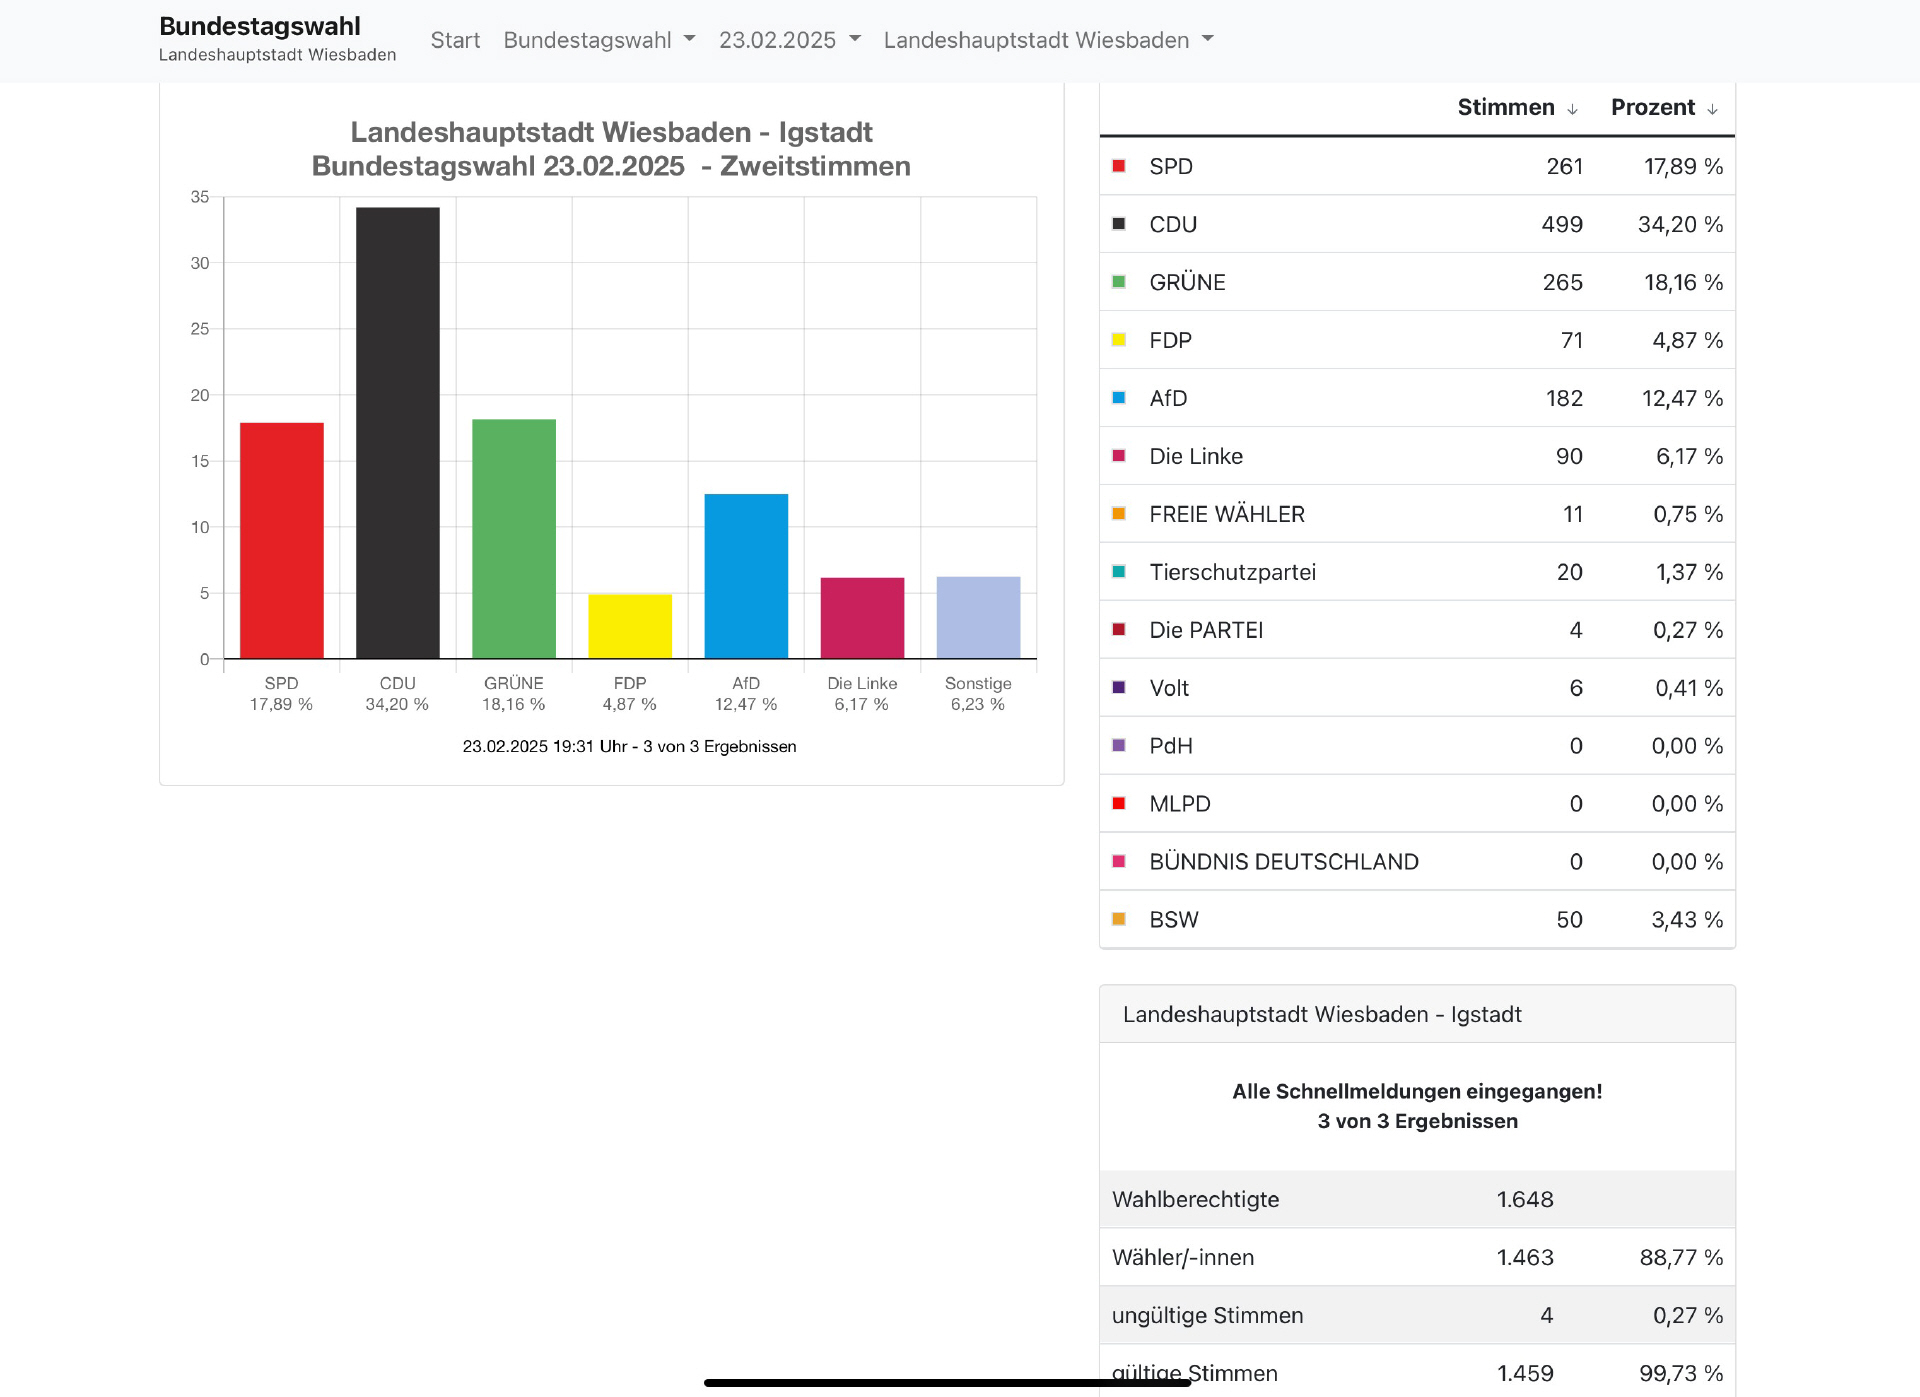Viewport: 1920px width, 1397px height.
Task: Click the Stimmen column header
Action: 1505,107
